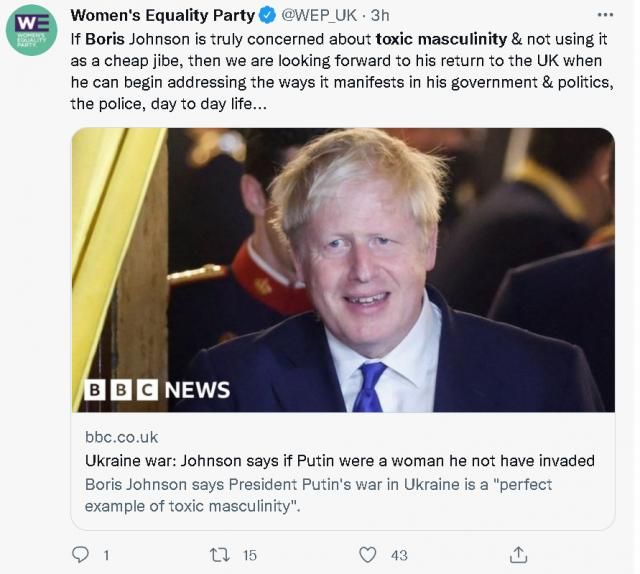This screenshot has height=574, width=640.
Task: Click the @WEP_UK handle
Action: (318, 16)
